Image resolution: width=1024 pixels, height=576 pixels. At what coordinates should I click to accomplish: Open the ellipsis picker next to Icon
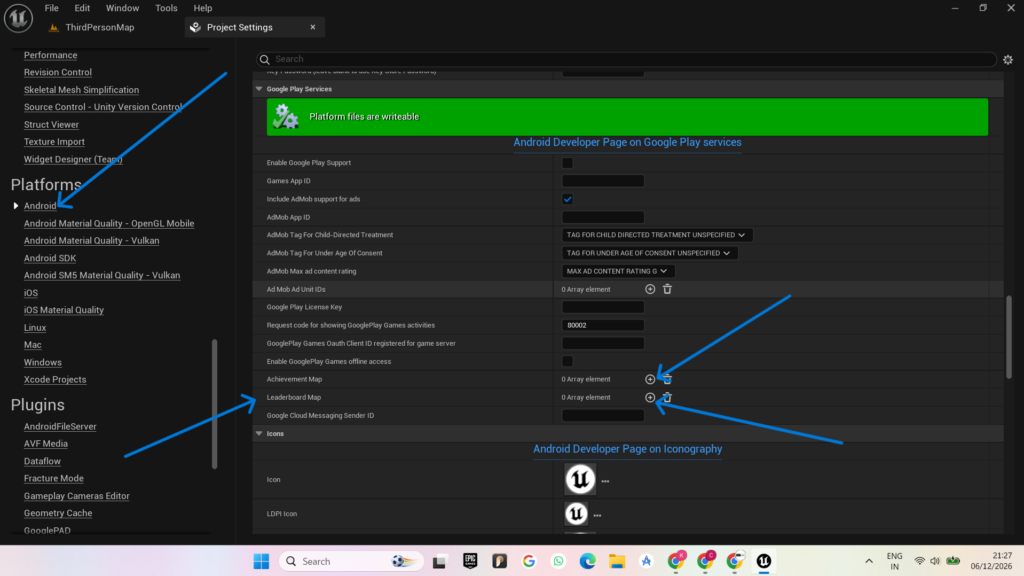[x=605, y=481]
